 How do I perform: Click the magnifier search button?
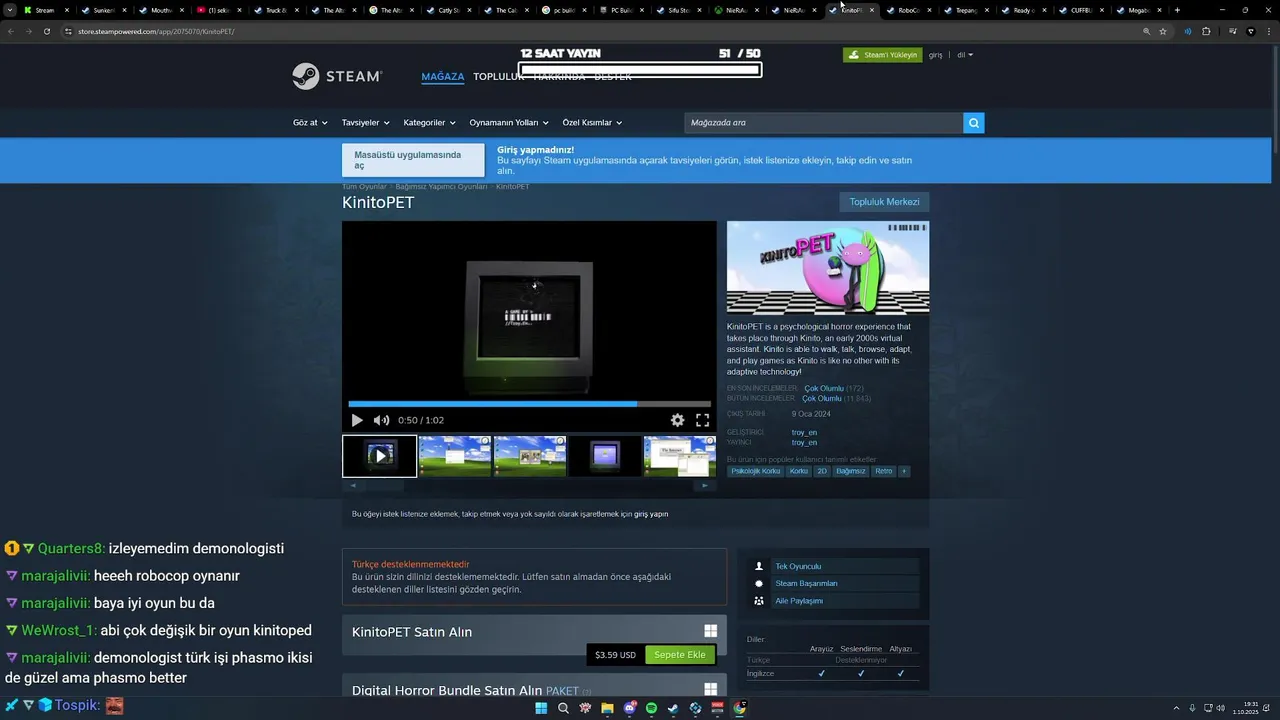(x=974, y=122)
